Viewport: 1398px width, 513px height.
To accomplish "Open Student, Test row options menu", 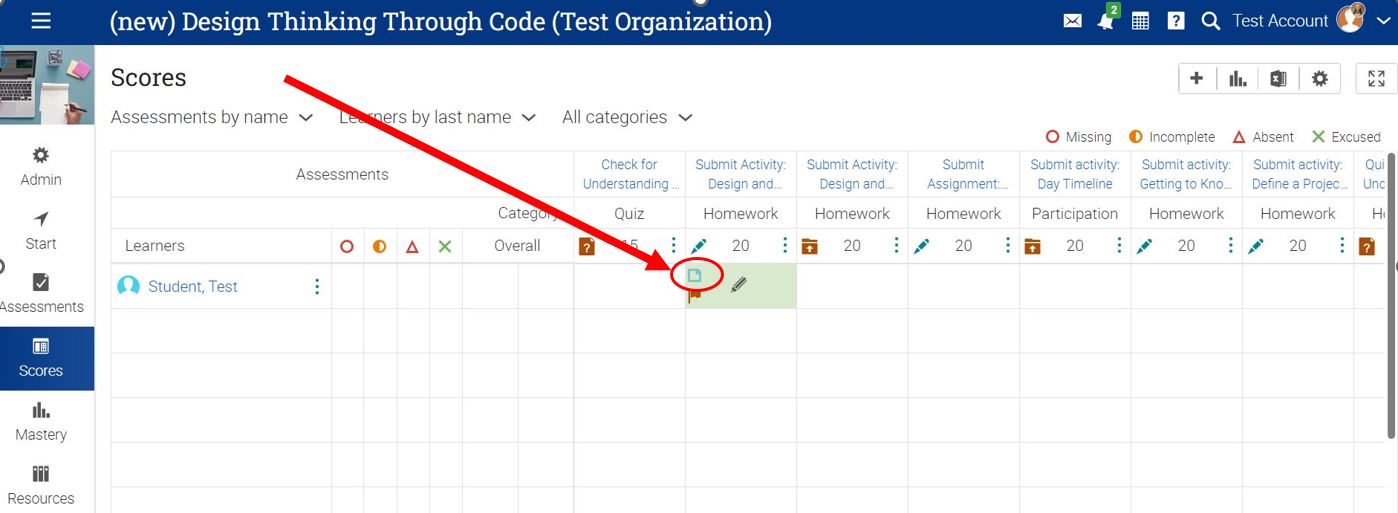I will [x=317, y=287].
